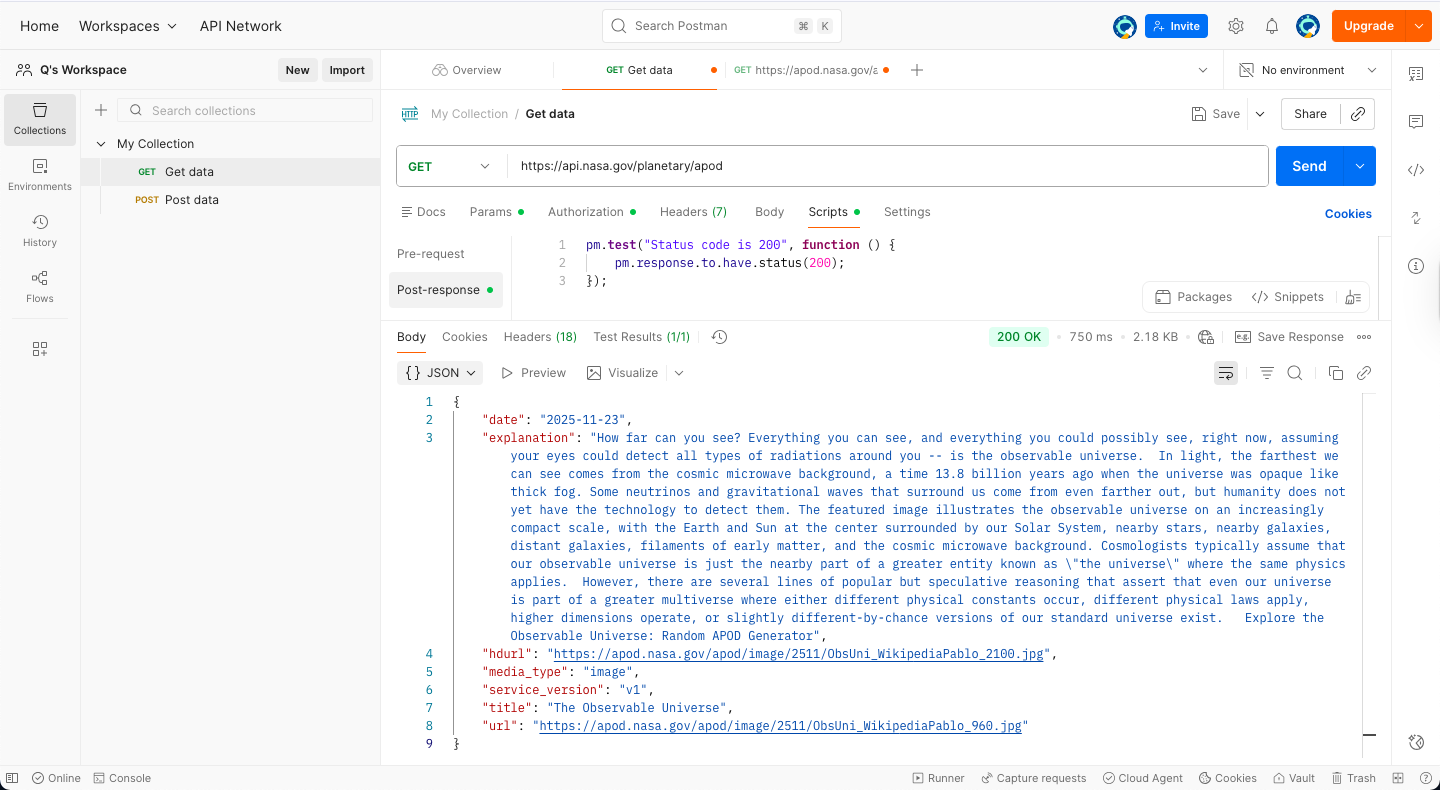This screenshot has height=790, width=1440.
Task: Click the request URL input field
Action: (887, 166)
